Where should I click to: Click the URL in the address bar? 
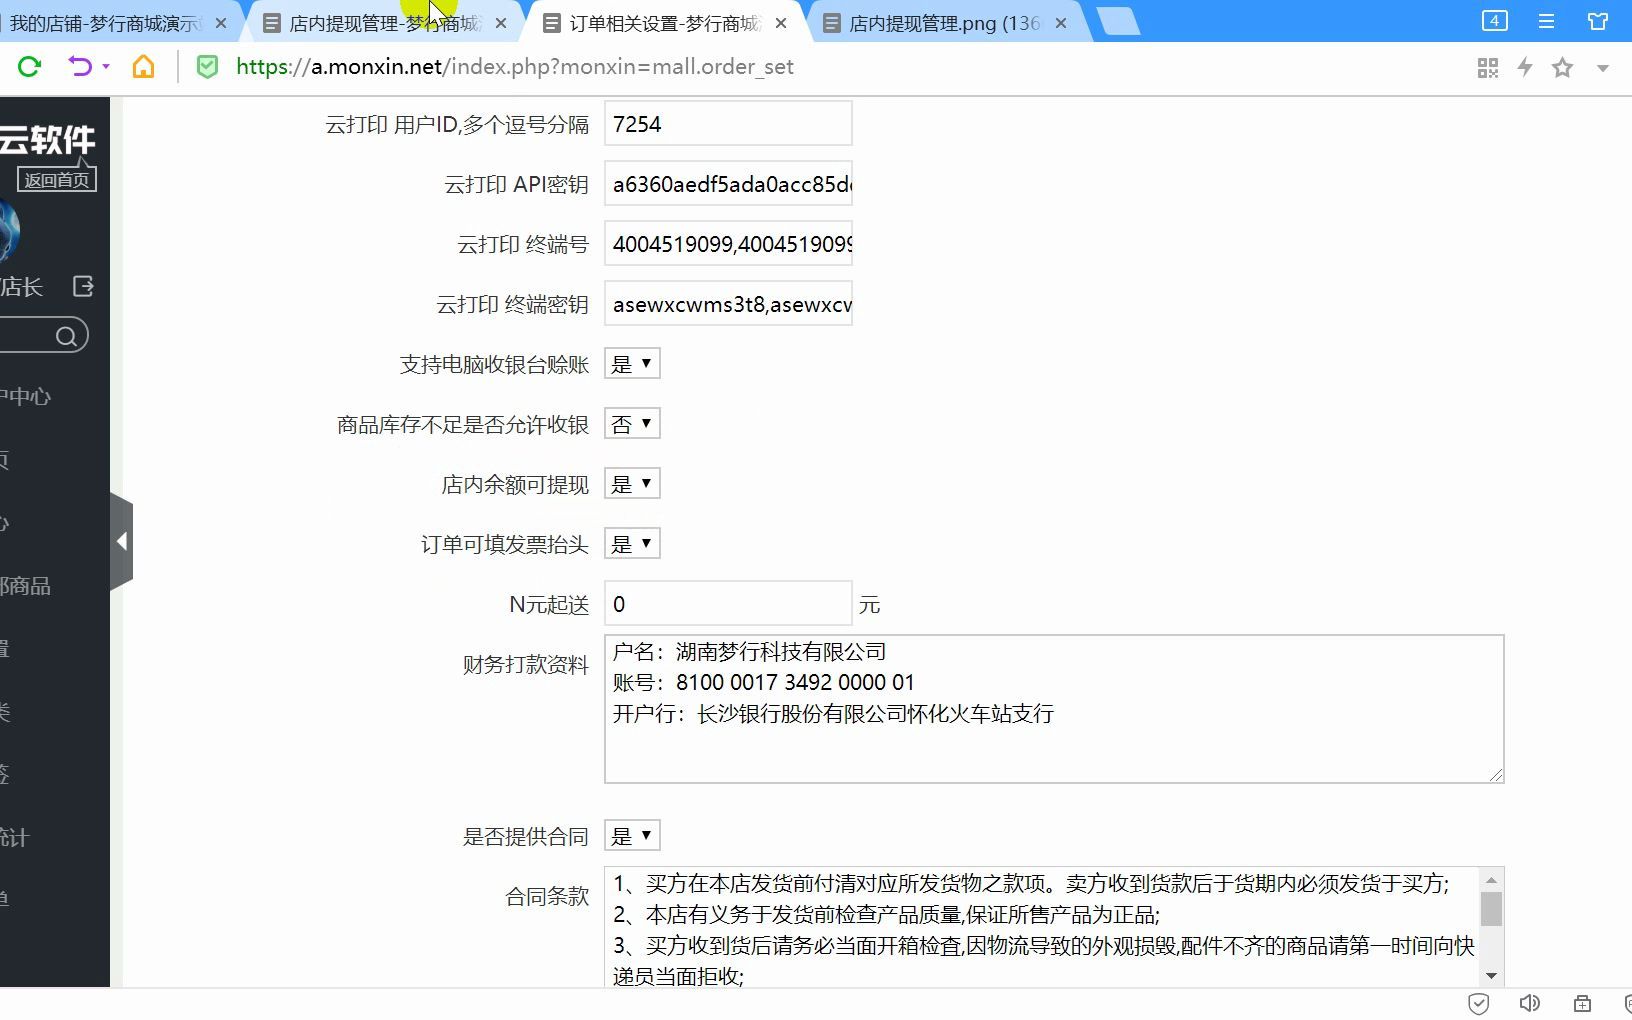tap(515, 67)
